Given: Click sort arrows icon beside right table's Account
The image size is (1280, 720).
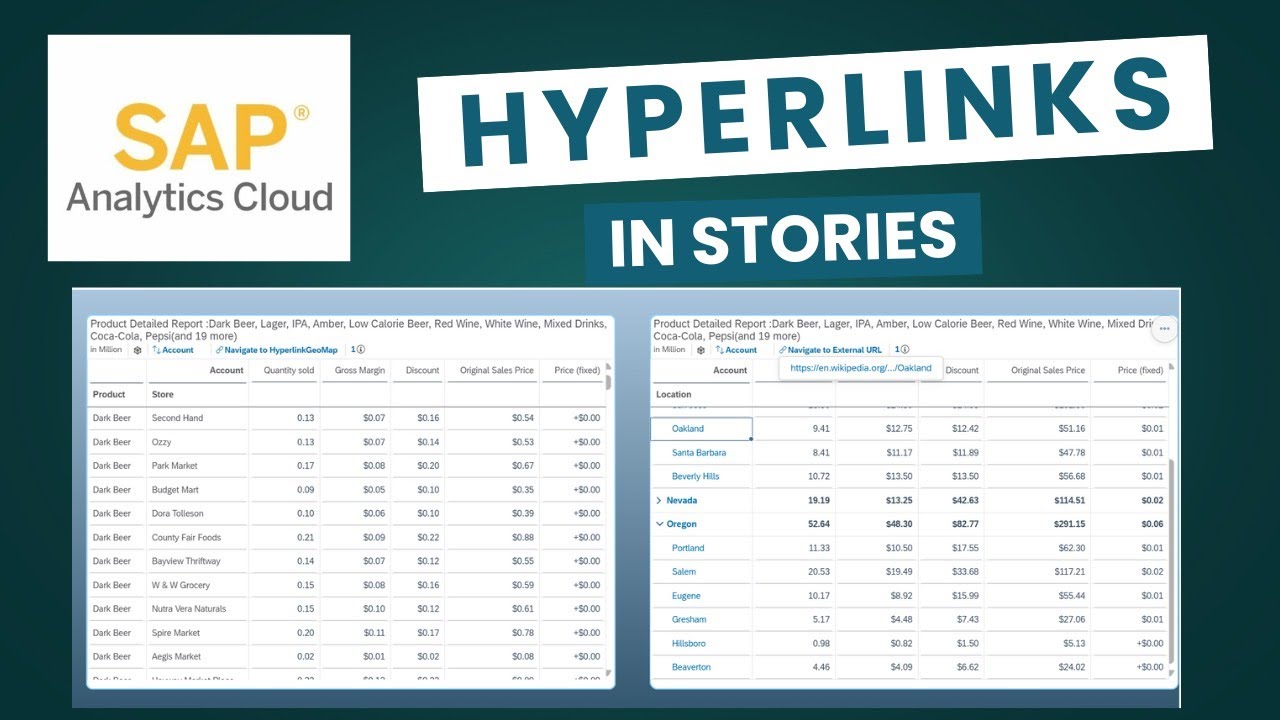Looking at the screenshot, I should click(x=720, y=350).
